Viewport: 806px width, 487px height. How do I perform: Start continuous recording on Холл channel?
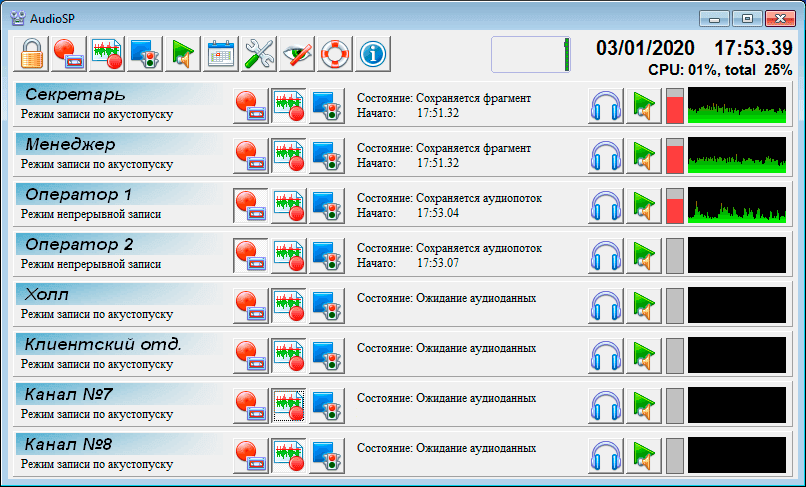point(251,305)
